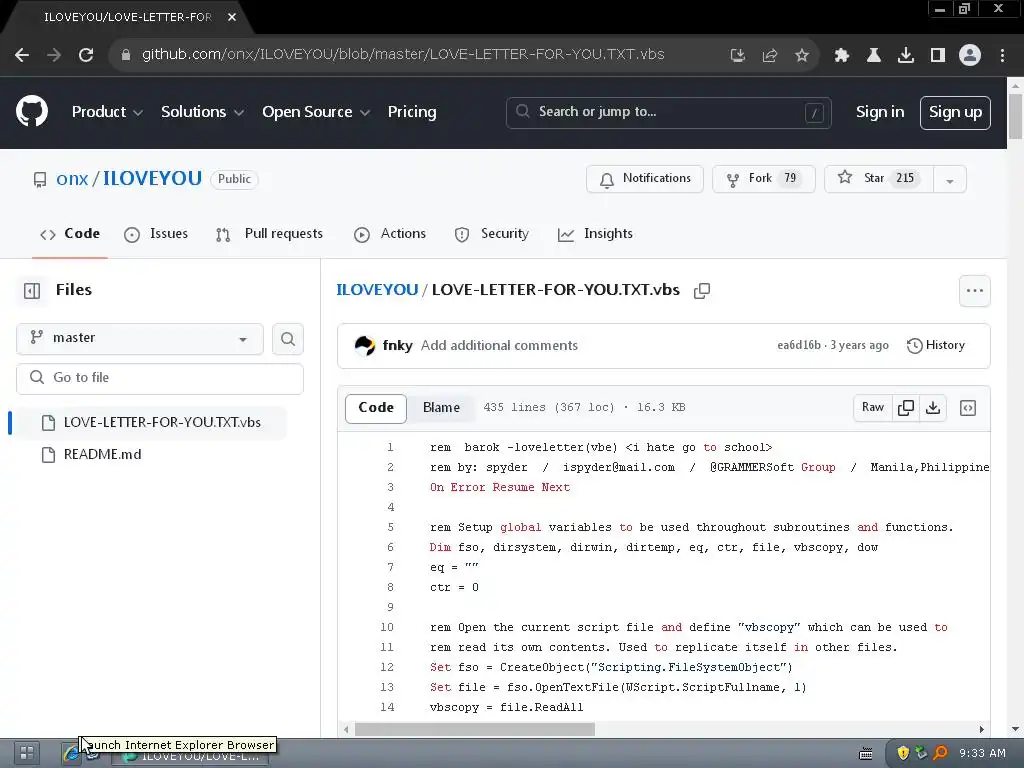
Task: Open the browser profile avatar
Action: coord(970,56)
